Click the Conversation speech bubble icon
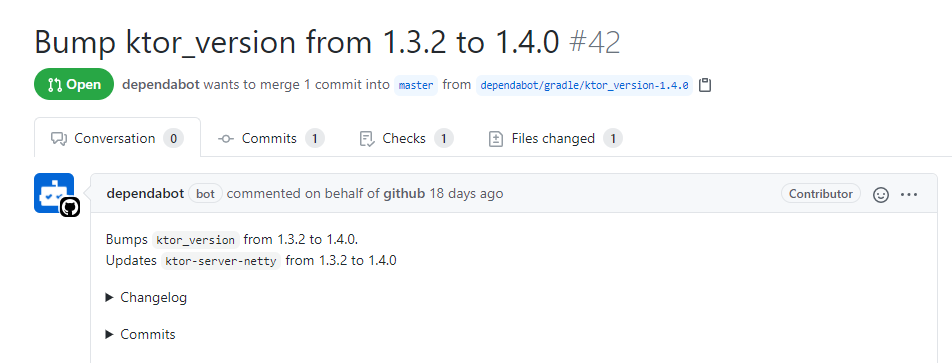 tap(59, 139)
